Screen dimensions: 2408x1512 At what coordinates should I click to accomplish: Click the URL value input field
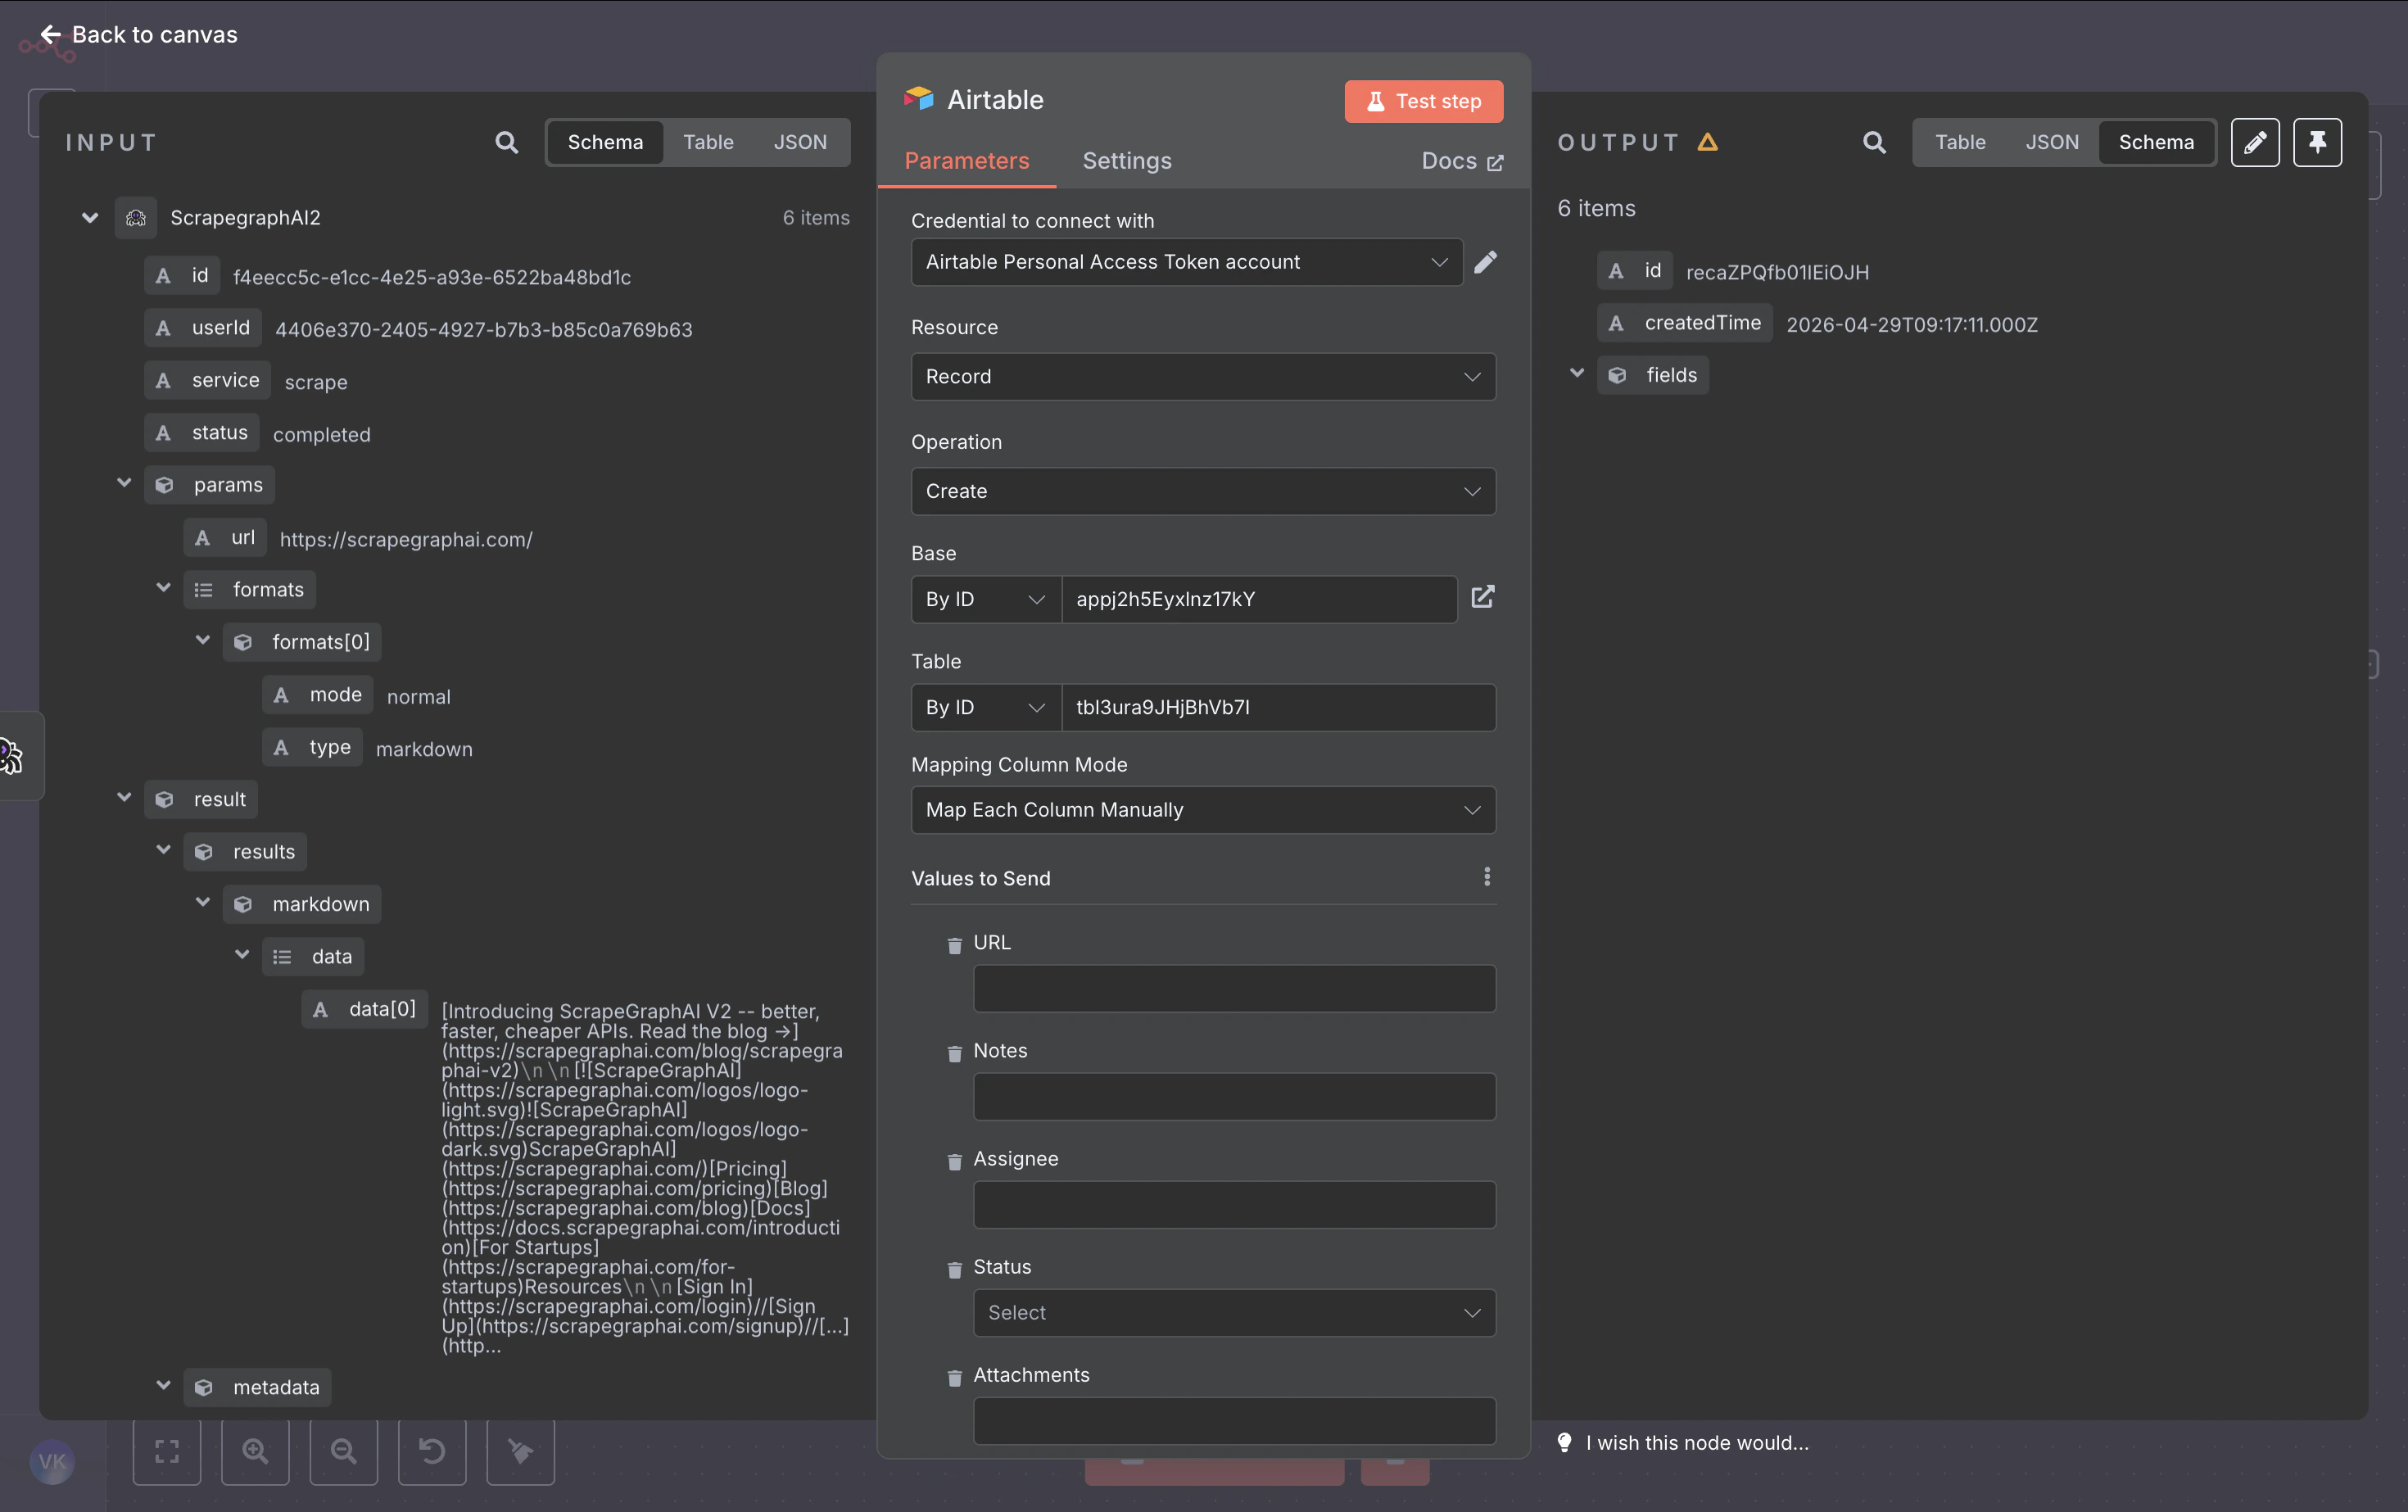(1234, 988)
